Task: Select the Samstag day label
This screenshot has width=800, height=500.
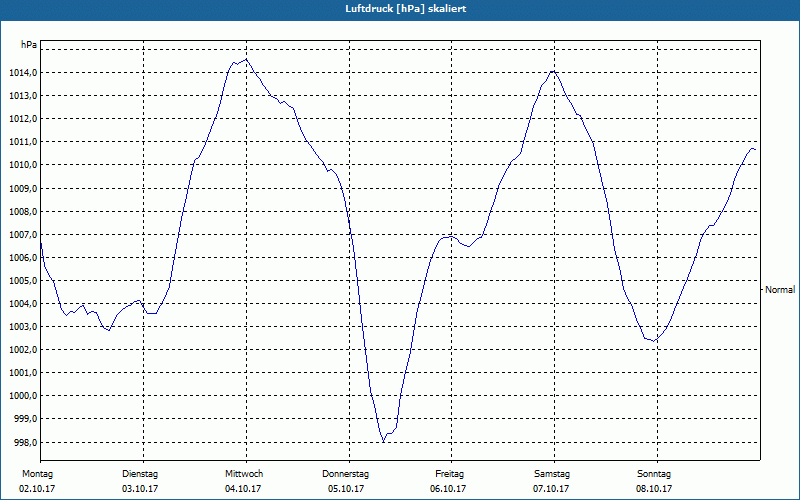Action: pos(552,474)
